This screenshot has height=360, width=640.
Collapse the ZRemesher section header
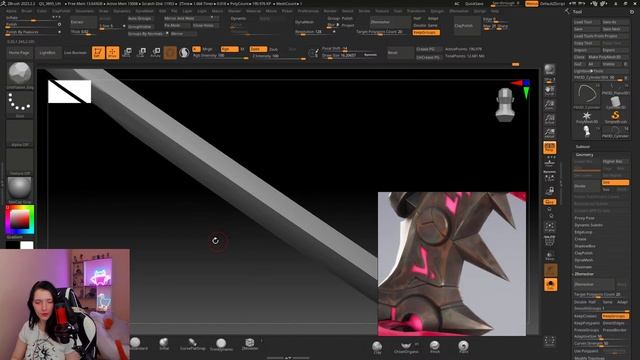point(584,274)
